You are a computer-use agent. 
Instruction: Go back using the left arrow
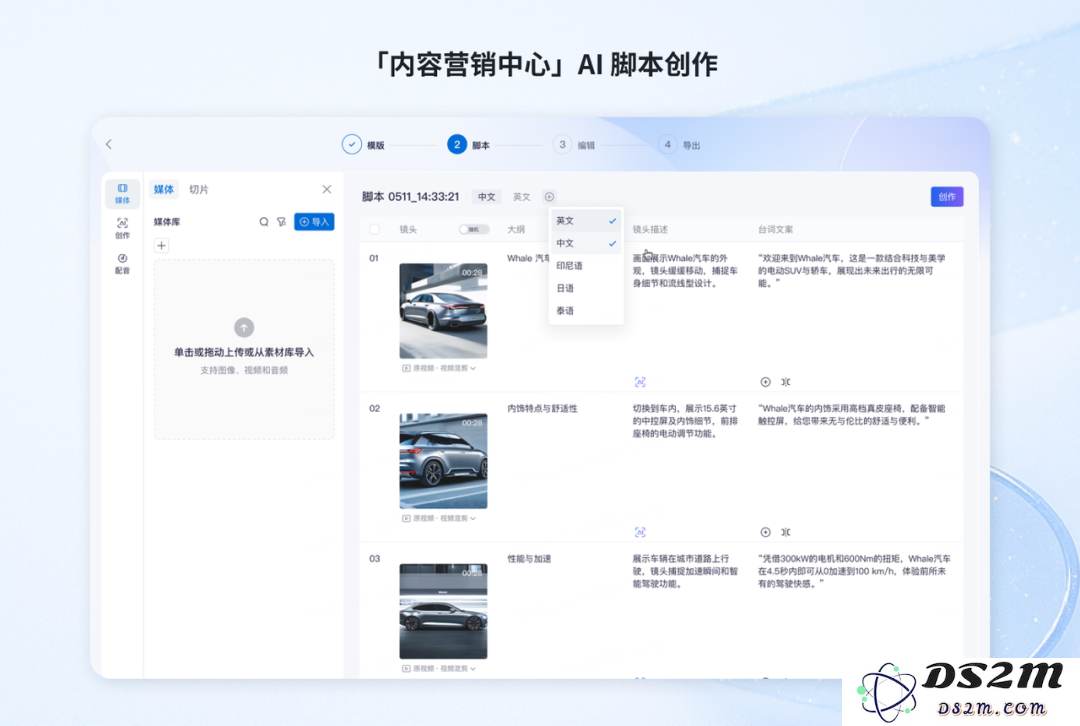click(108, 144)
